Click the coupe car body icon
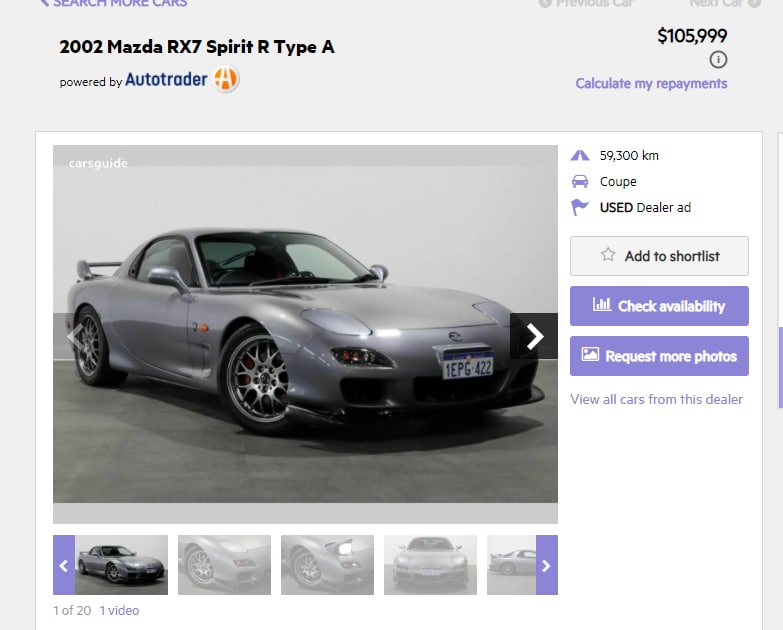The height and width of the screenshot is (630, 783). click(580, 181)
